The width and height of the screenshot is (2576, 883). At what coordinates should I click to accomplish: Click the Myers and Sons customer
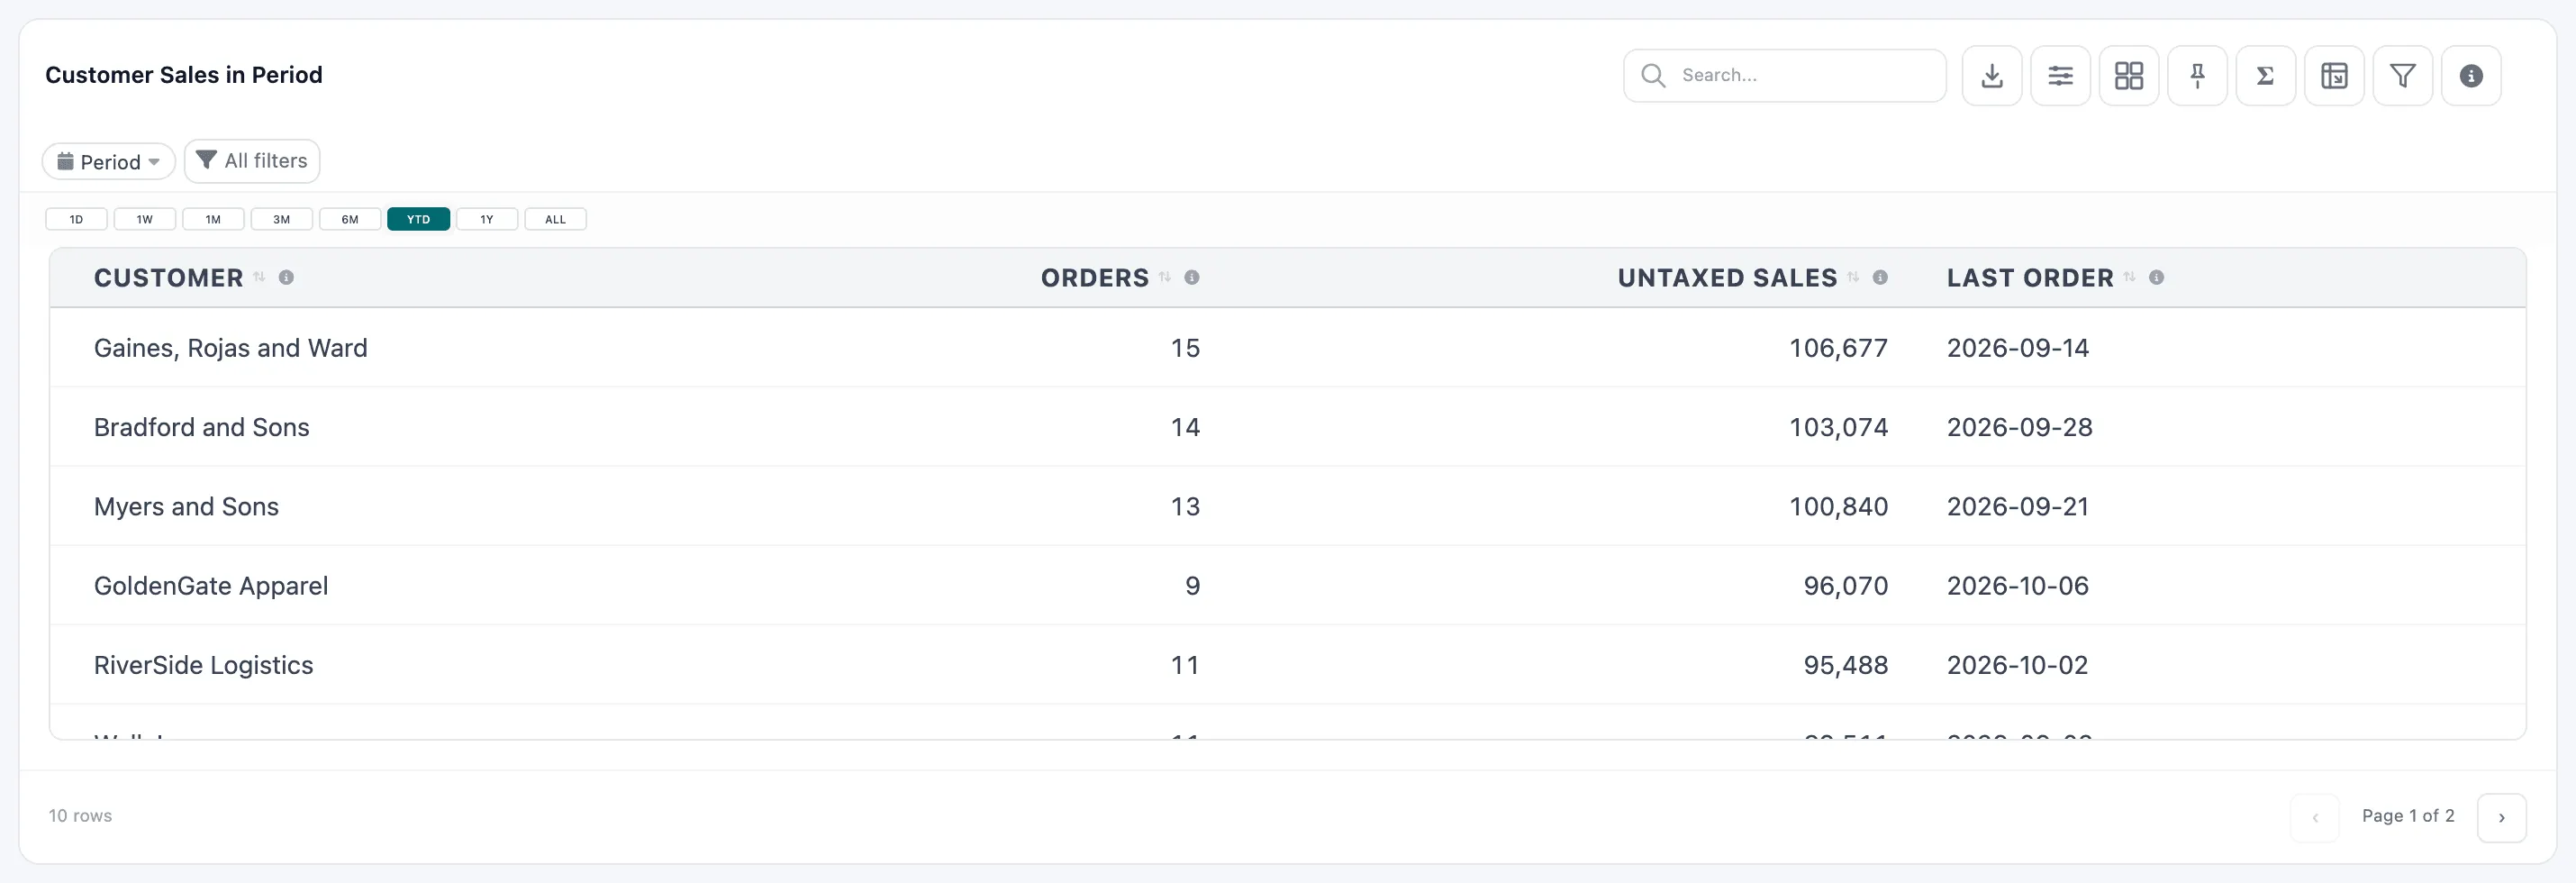(x=186, y=507)
